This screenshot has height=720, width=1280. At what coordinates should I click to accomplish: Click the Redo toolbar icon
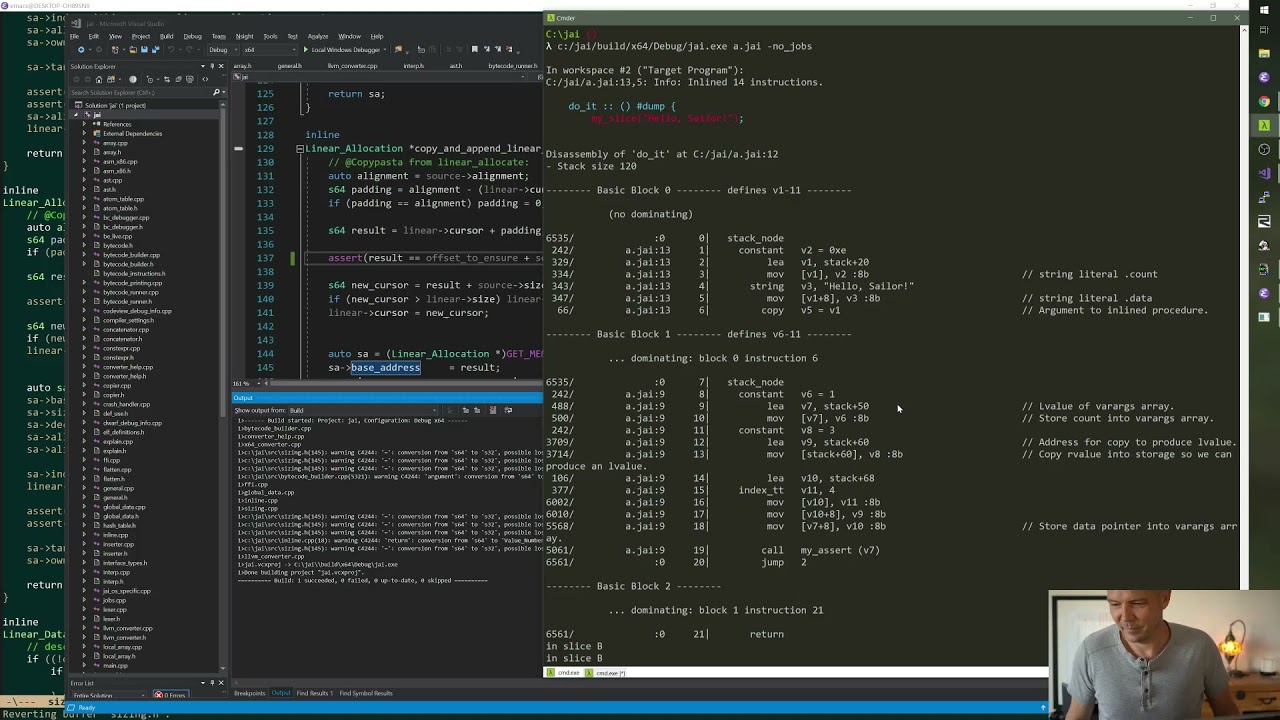189,50
